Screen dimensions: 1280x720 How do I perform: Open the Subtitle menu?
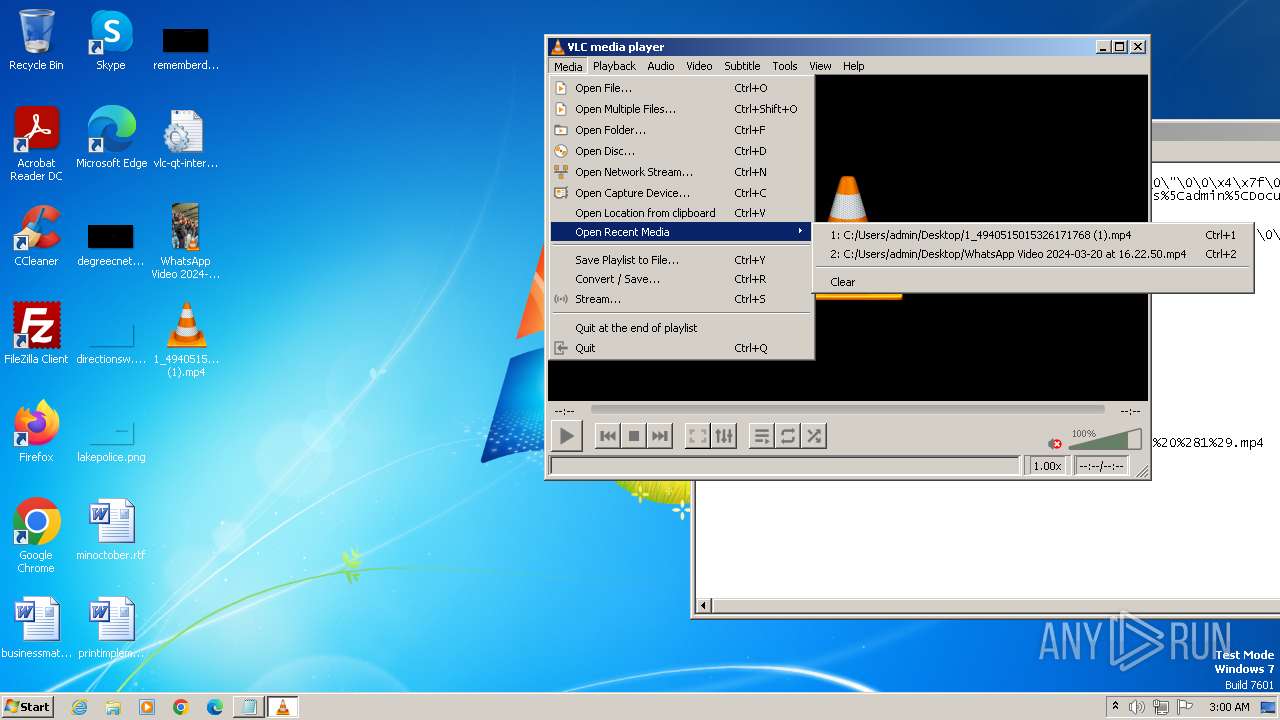(x=742, y=66)
